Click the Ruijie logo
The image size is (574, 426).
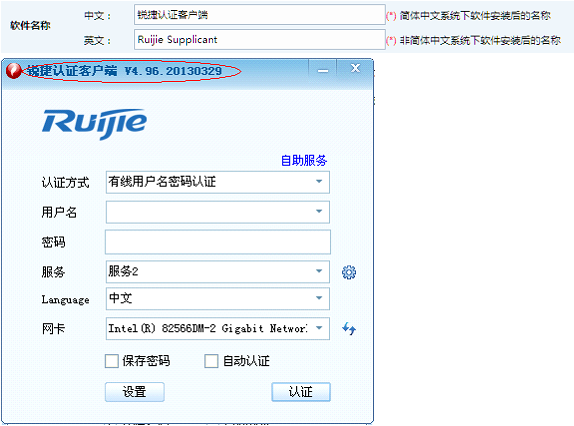[x=94, y=123]
